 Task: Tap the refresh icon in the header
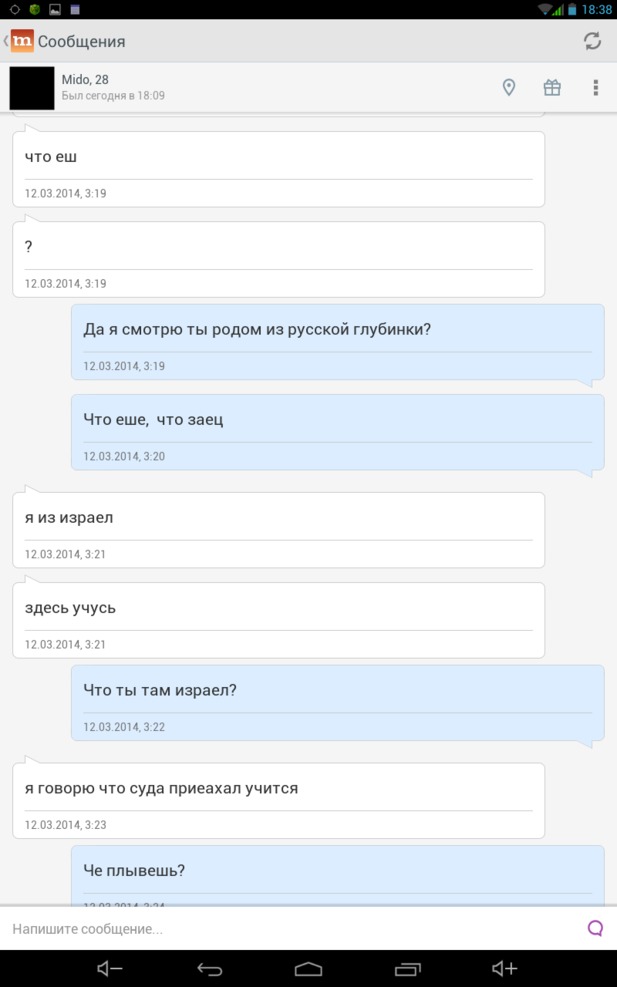click(x=592, y=42)
